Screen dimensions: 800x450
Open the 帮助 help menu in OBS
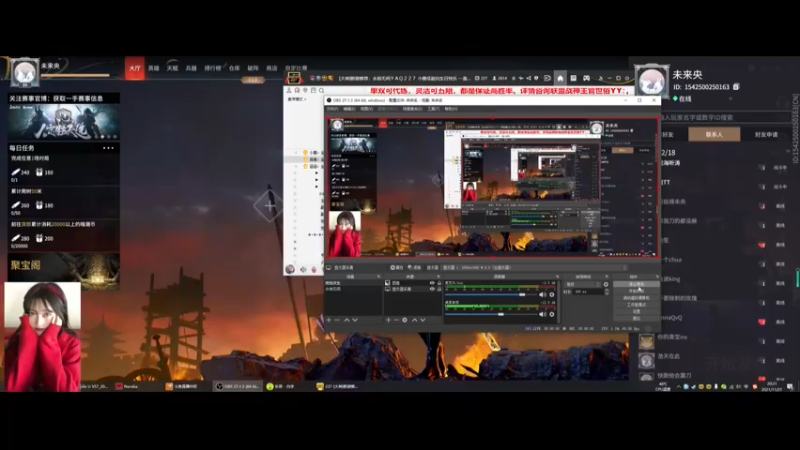tap(451, 109)
